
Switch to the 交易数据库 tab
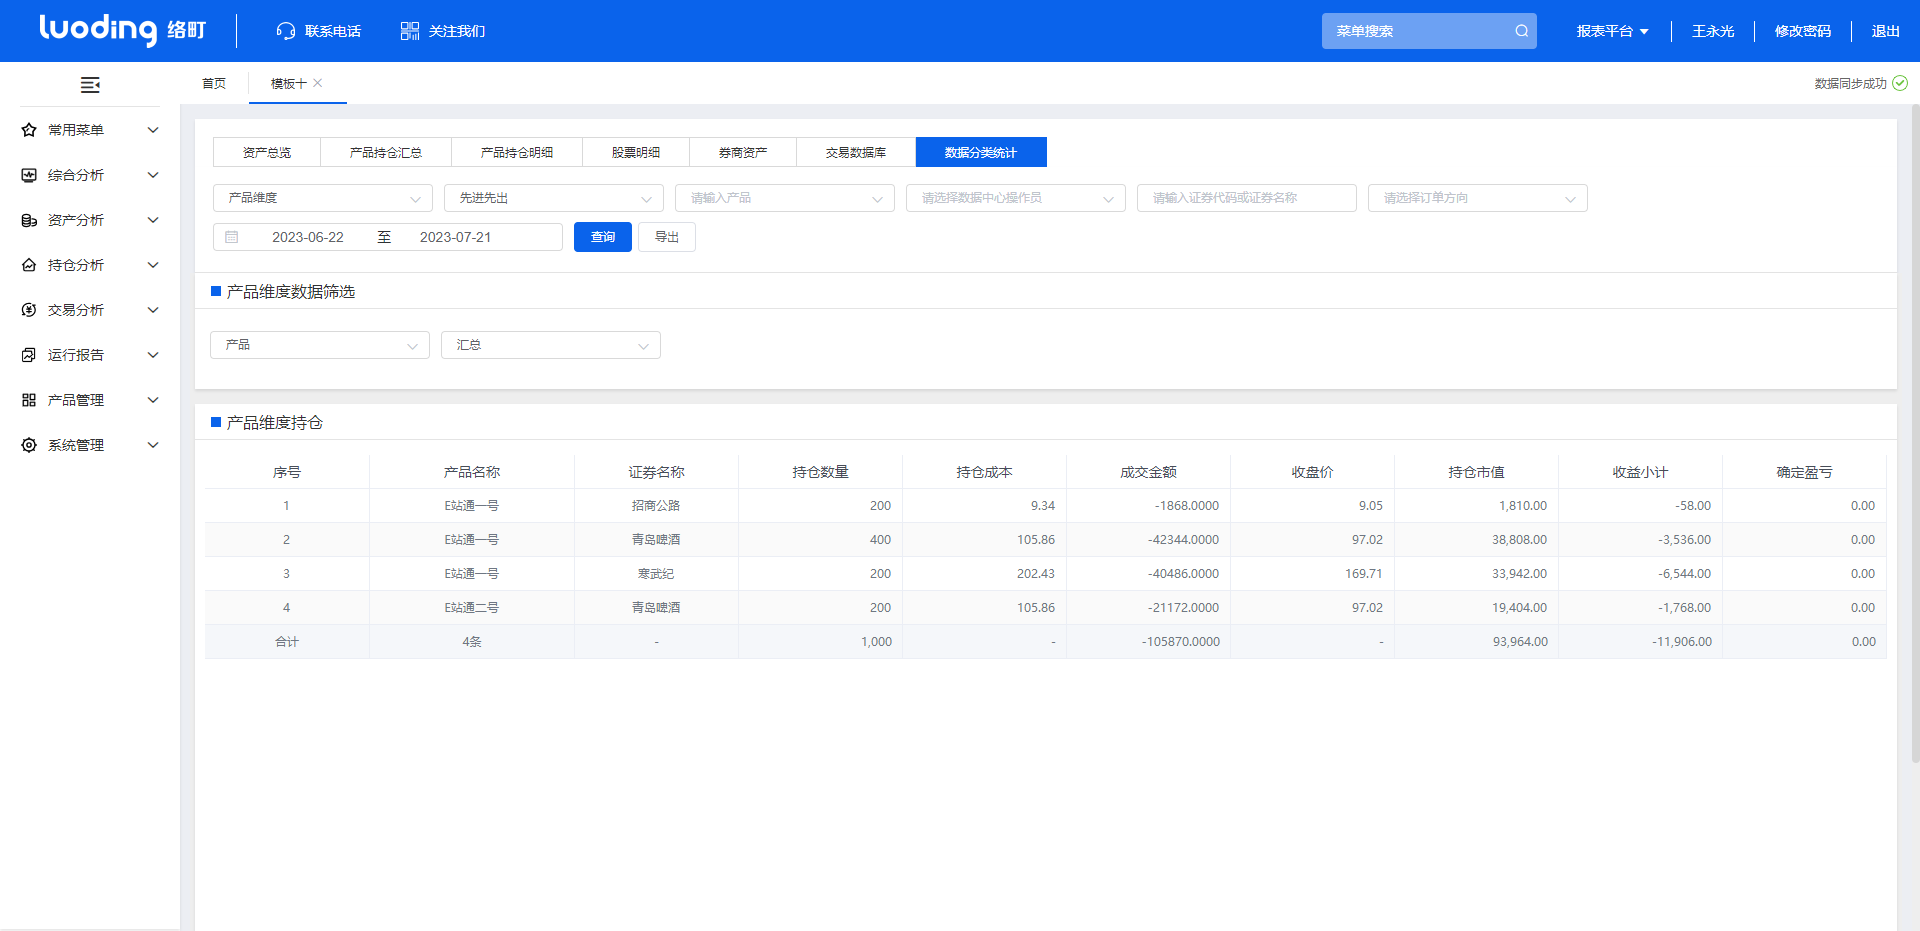point(856,152)
